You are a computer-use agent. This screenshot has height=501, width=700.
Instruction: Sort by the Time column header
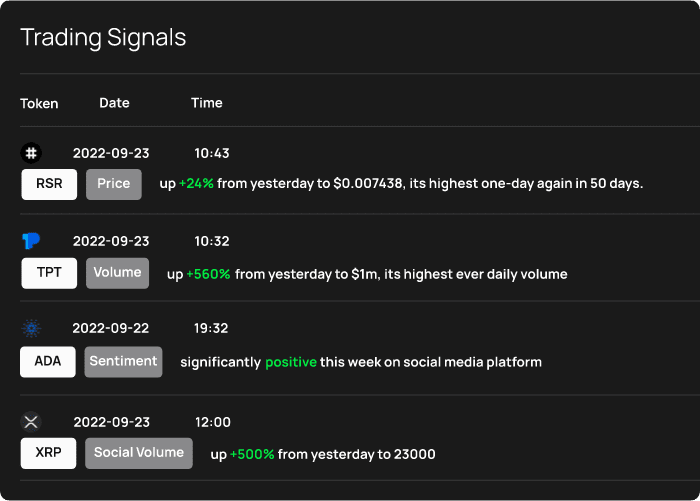207,103
